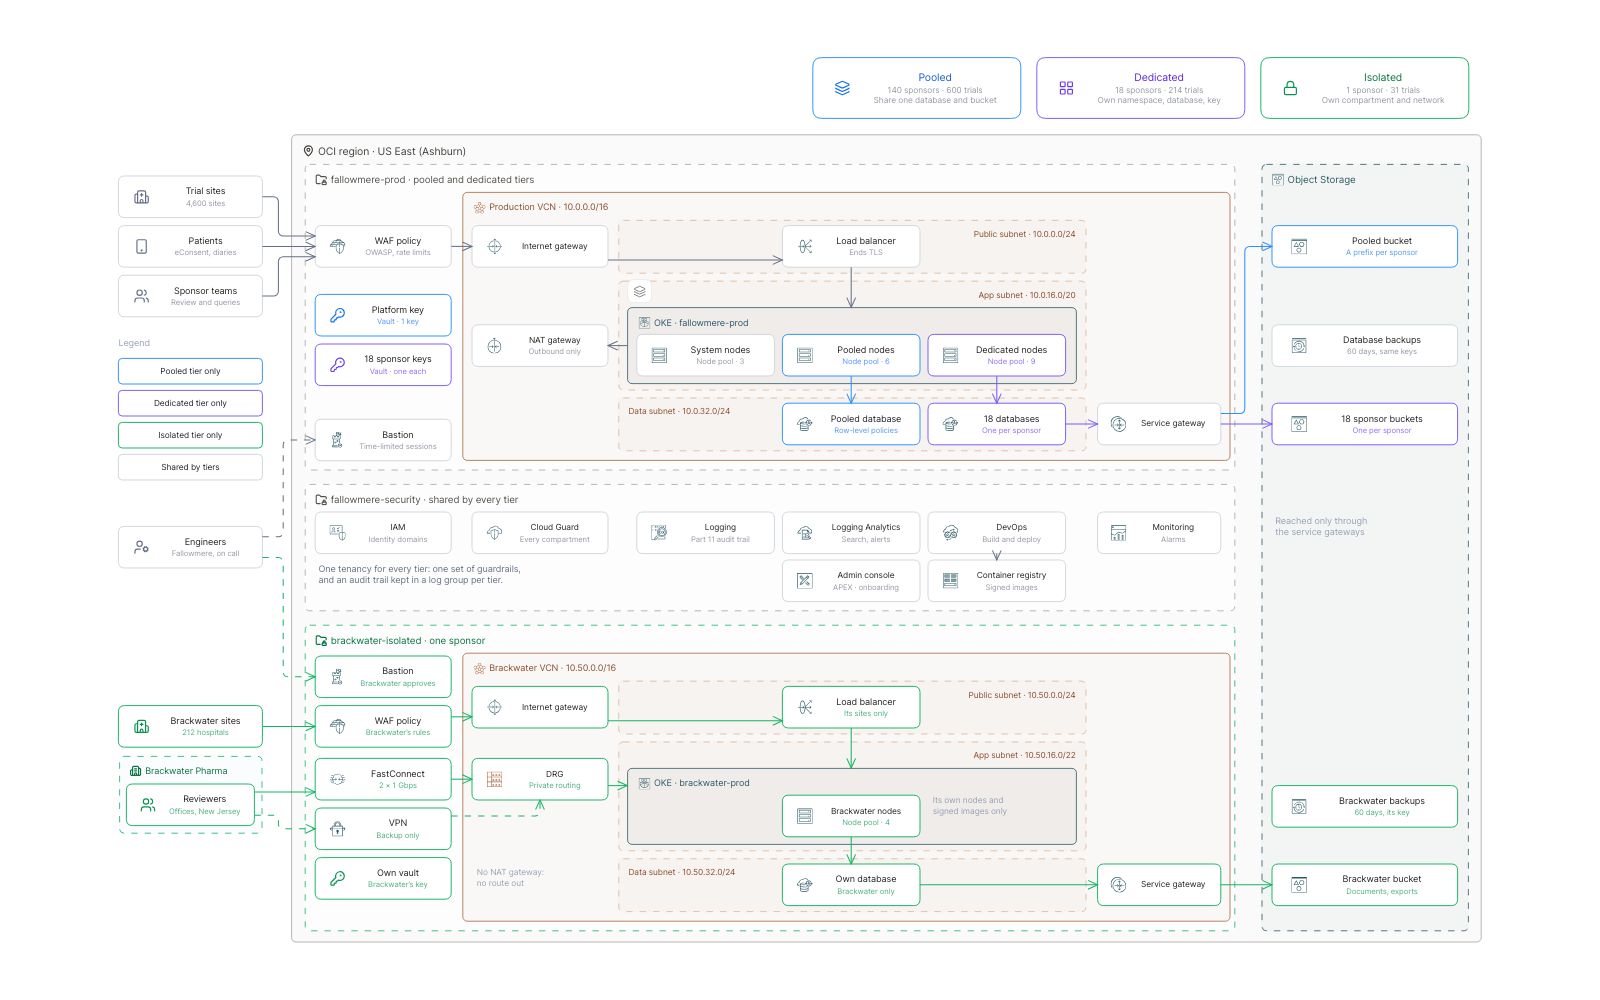The image size is (1600, 1000).
Task: Click the 'Production VCN · 10.0.0.0/16' label
Action: click(x=548, y=207)
